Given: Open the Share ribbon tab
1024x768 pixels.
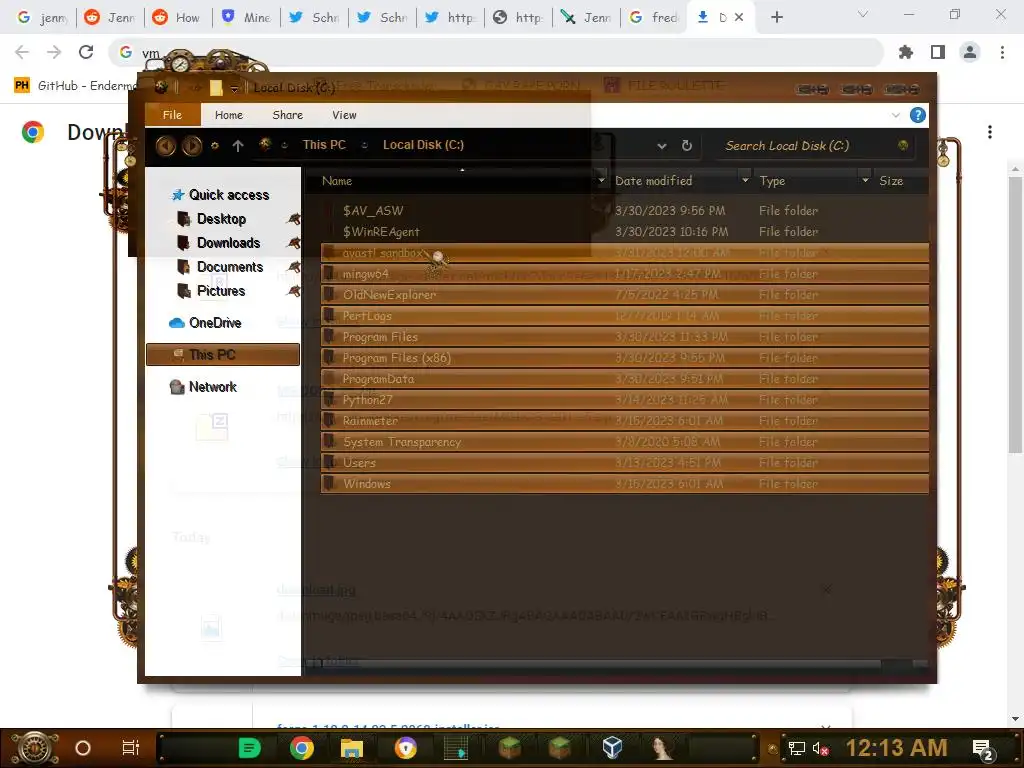Looking at the screenshot, I should coord(287,115).
